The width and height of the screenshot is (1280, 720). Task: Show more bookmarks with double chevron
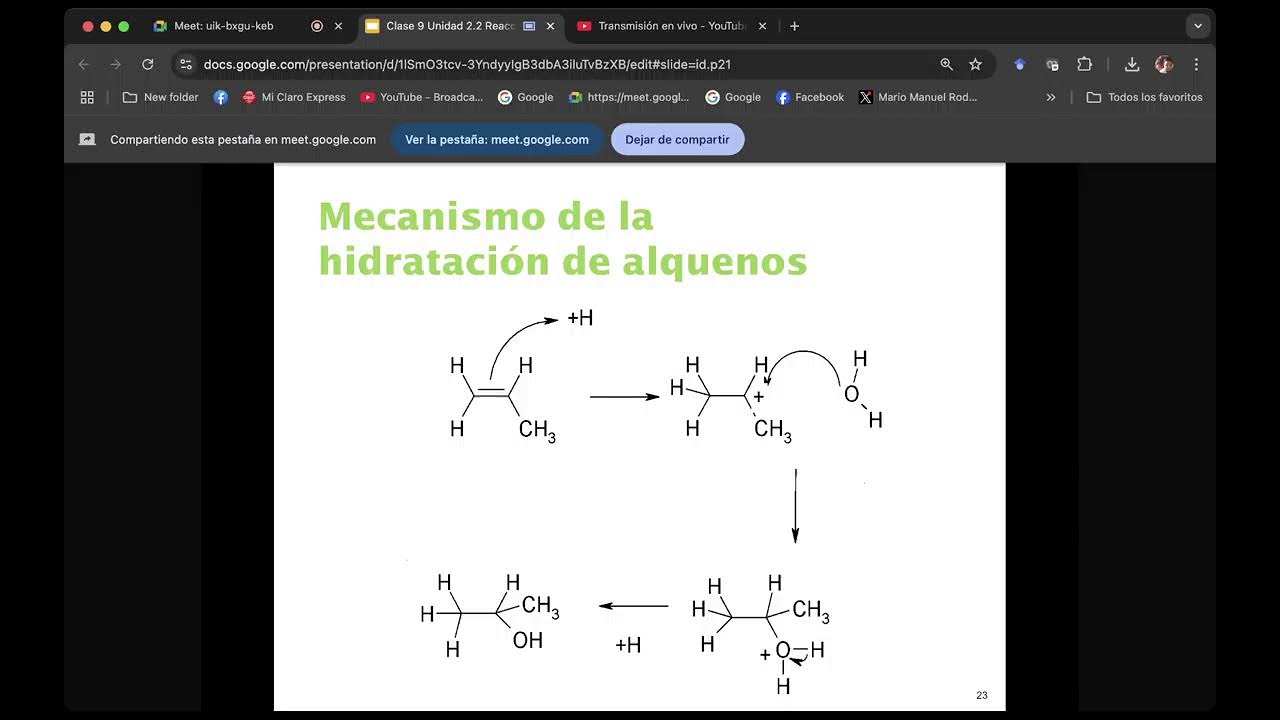[x=1051, y=97]
